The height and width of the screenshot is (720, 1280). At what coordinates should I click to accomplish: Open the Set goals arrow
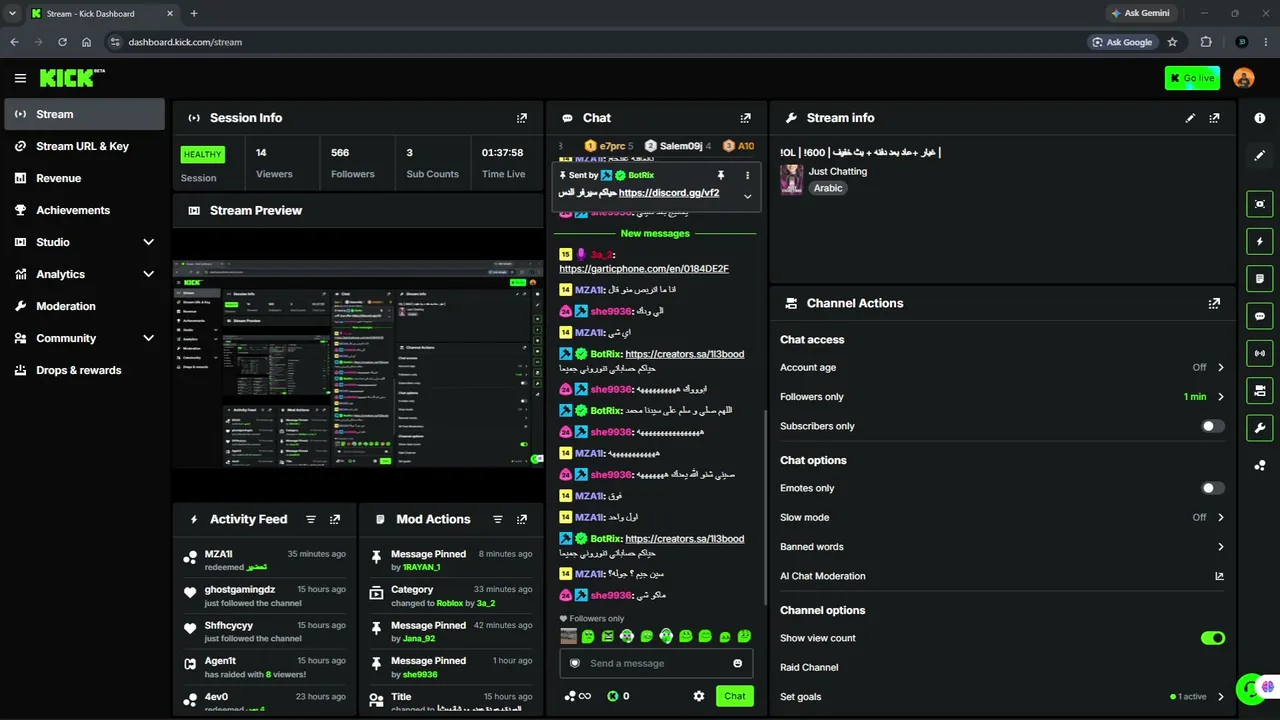coord(1221,697)
